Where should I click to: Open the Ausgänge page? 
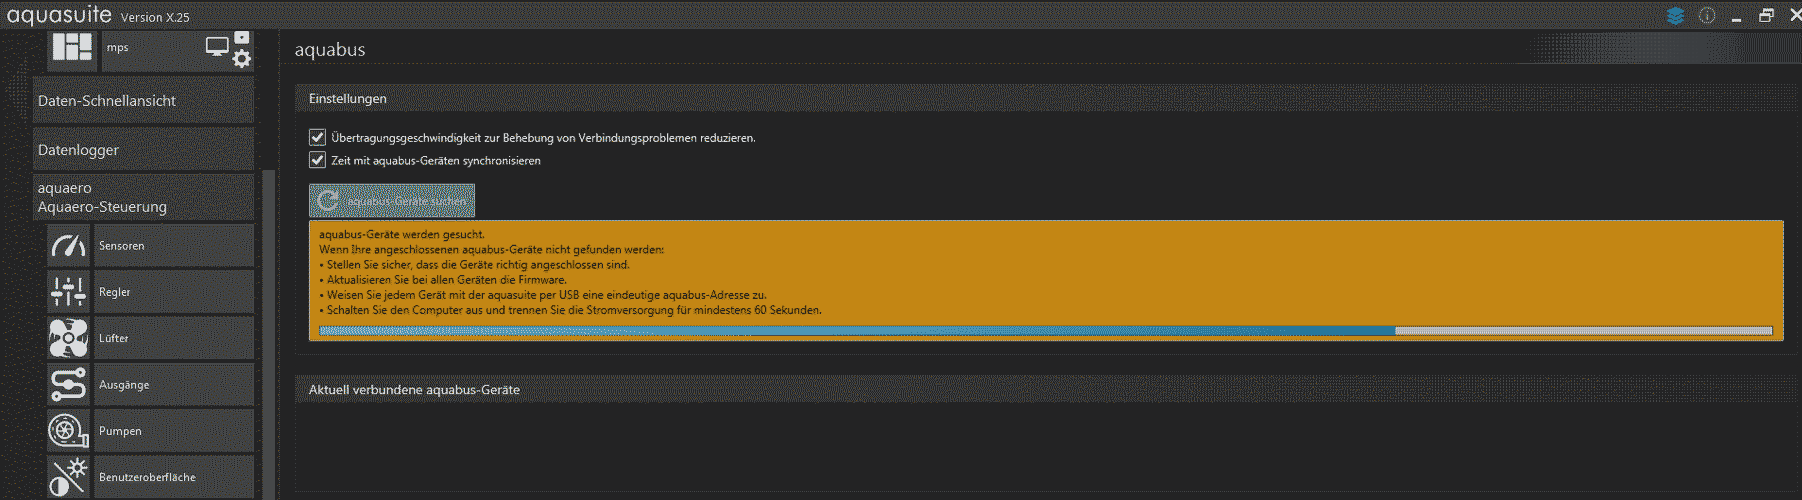click(x=173, y=385)
